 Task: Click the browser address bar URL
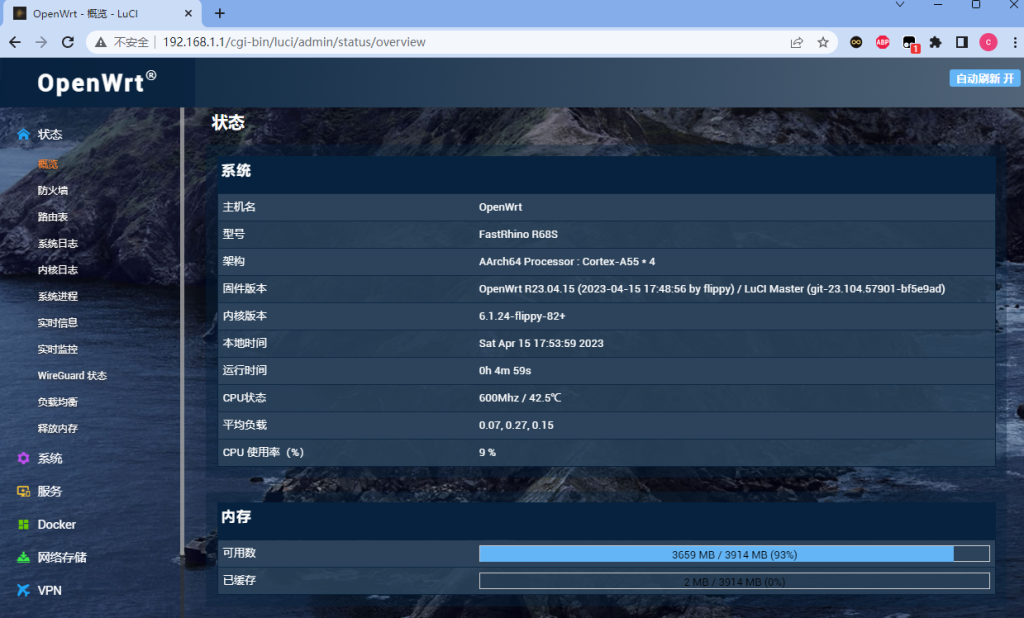click(x=294, y=42)
